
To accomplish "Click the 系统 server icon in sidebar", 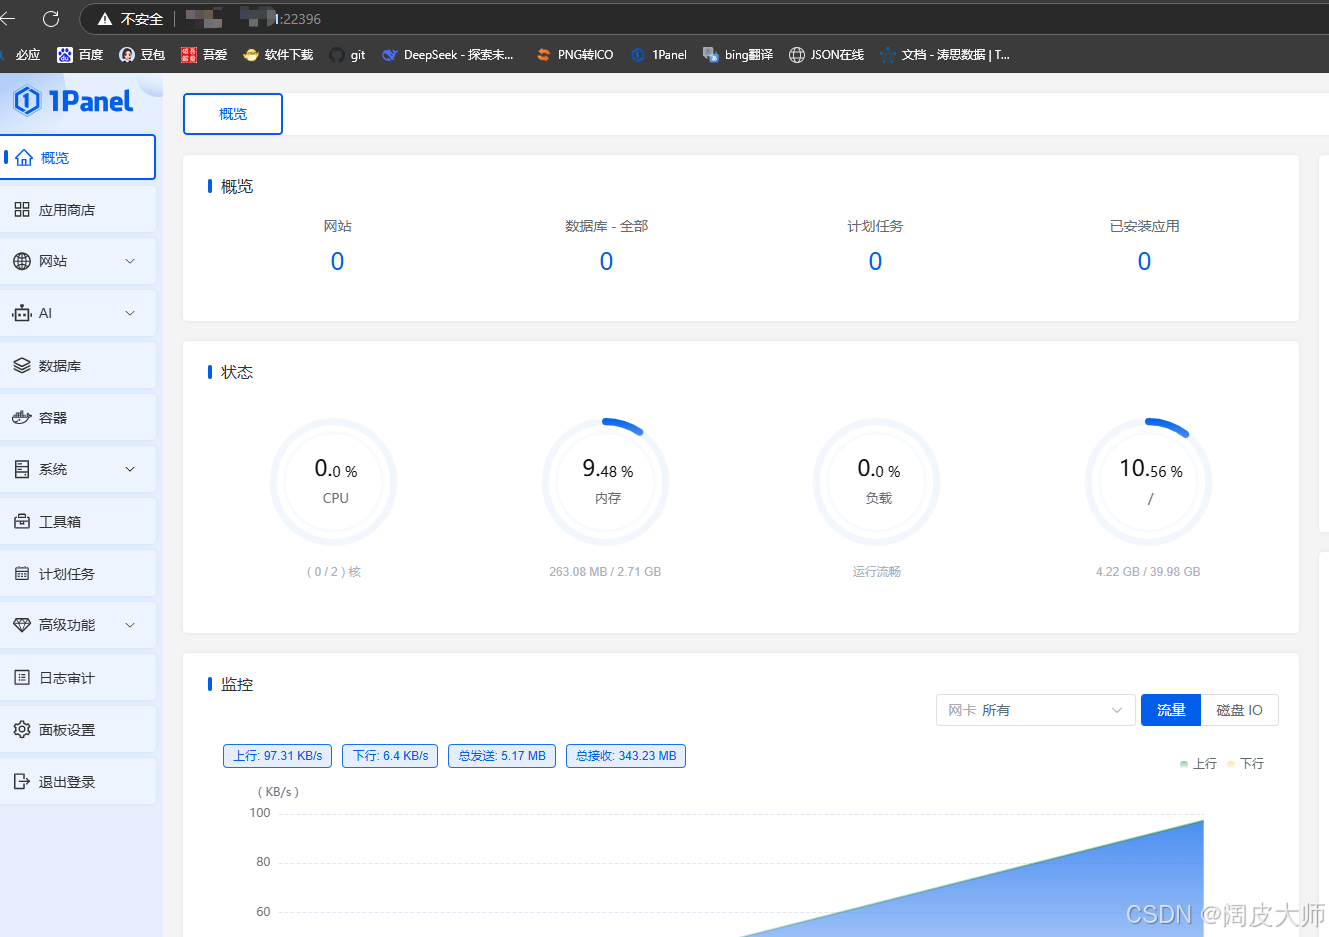I will pyautogui.click(x=22, y=469).
